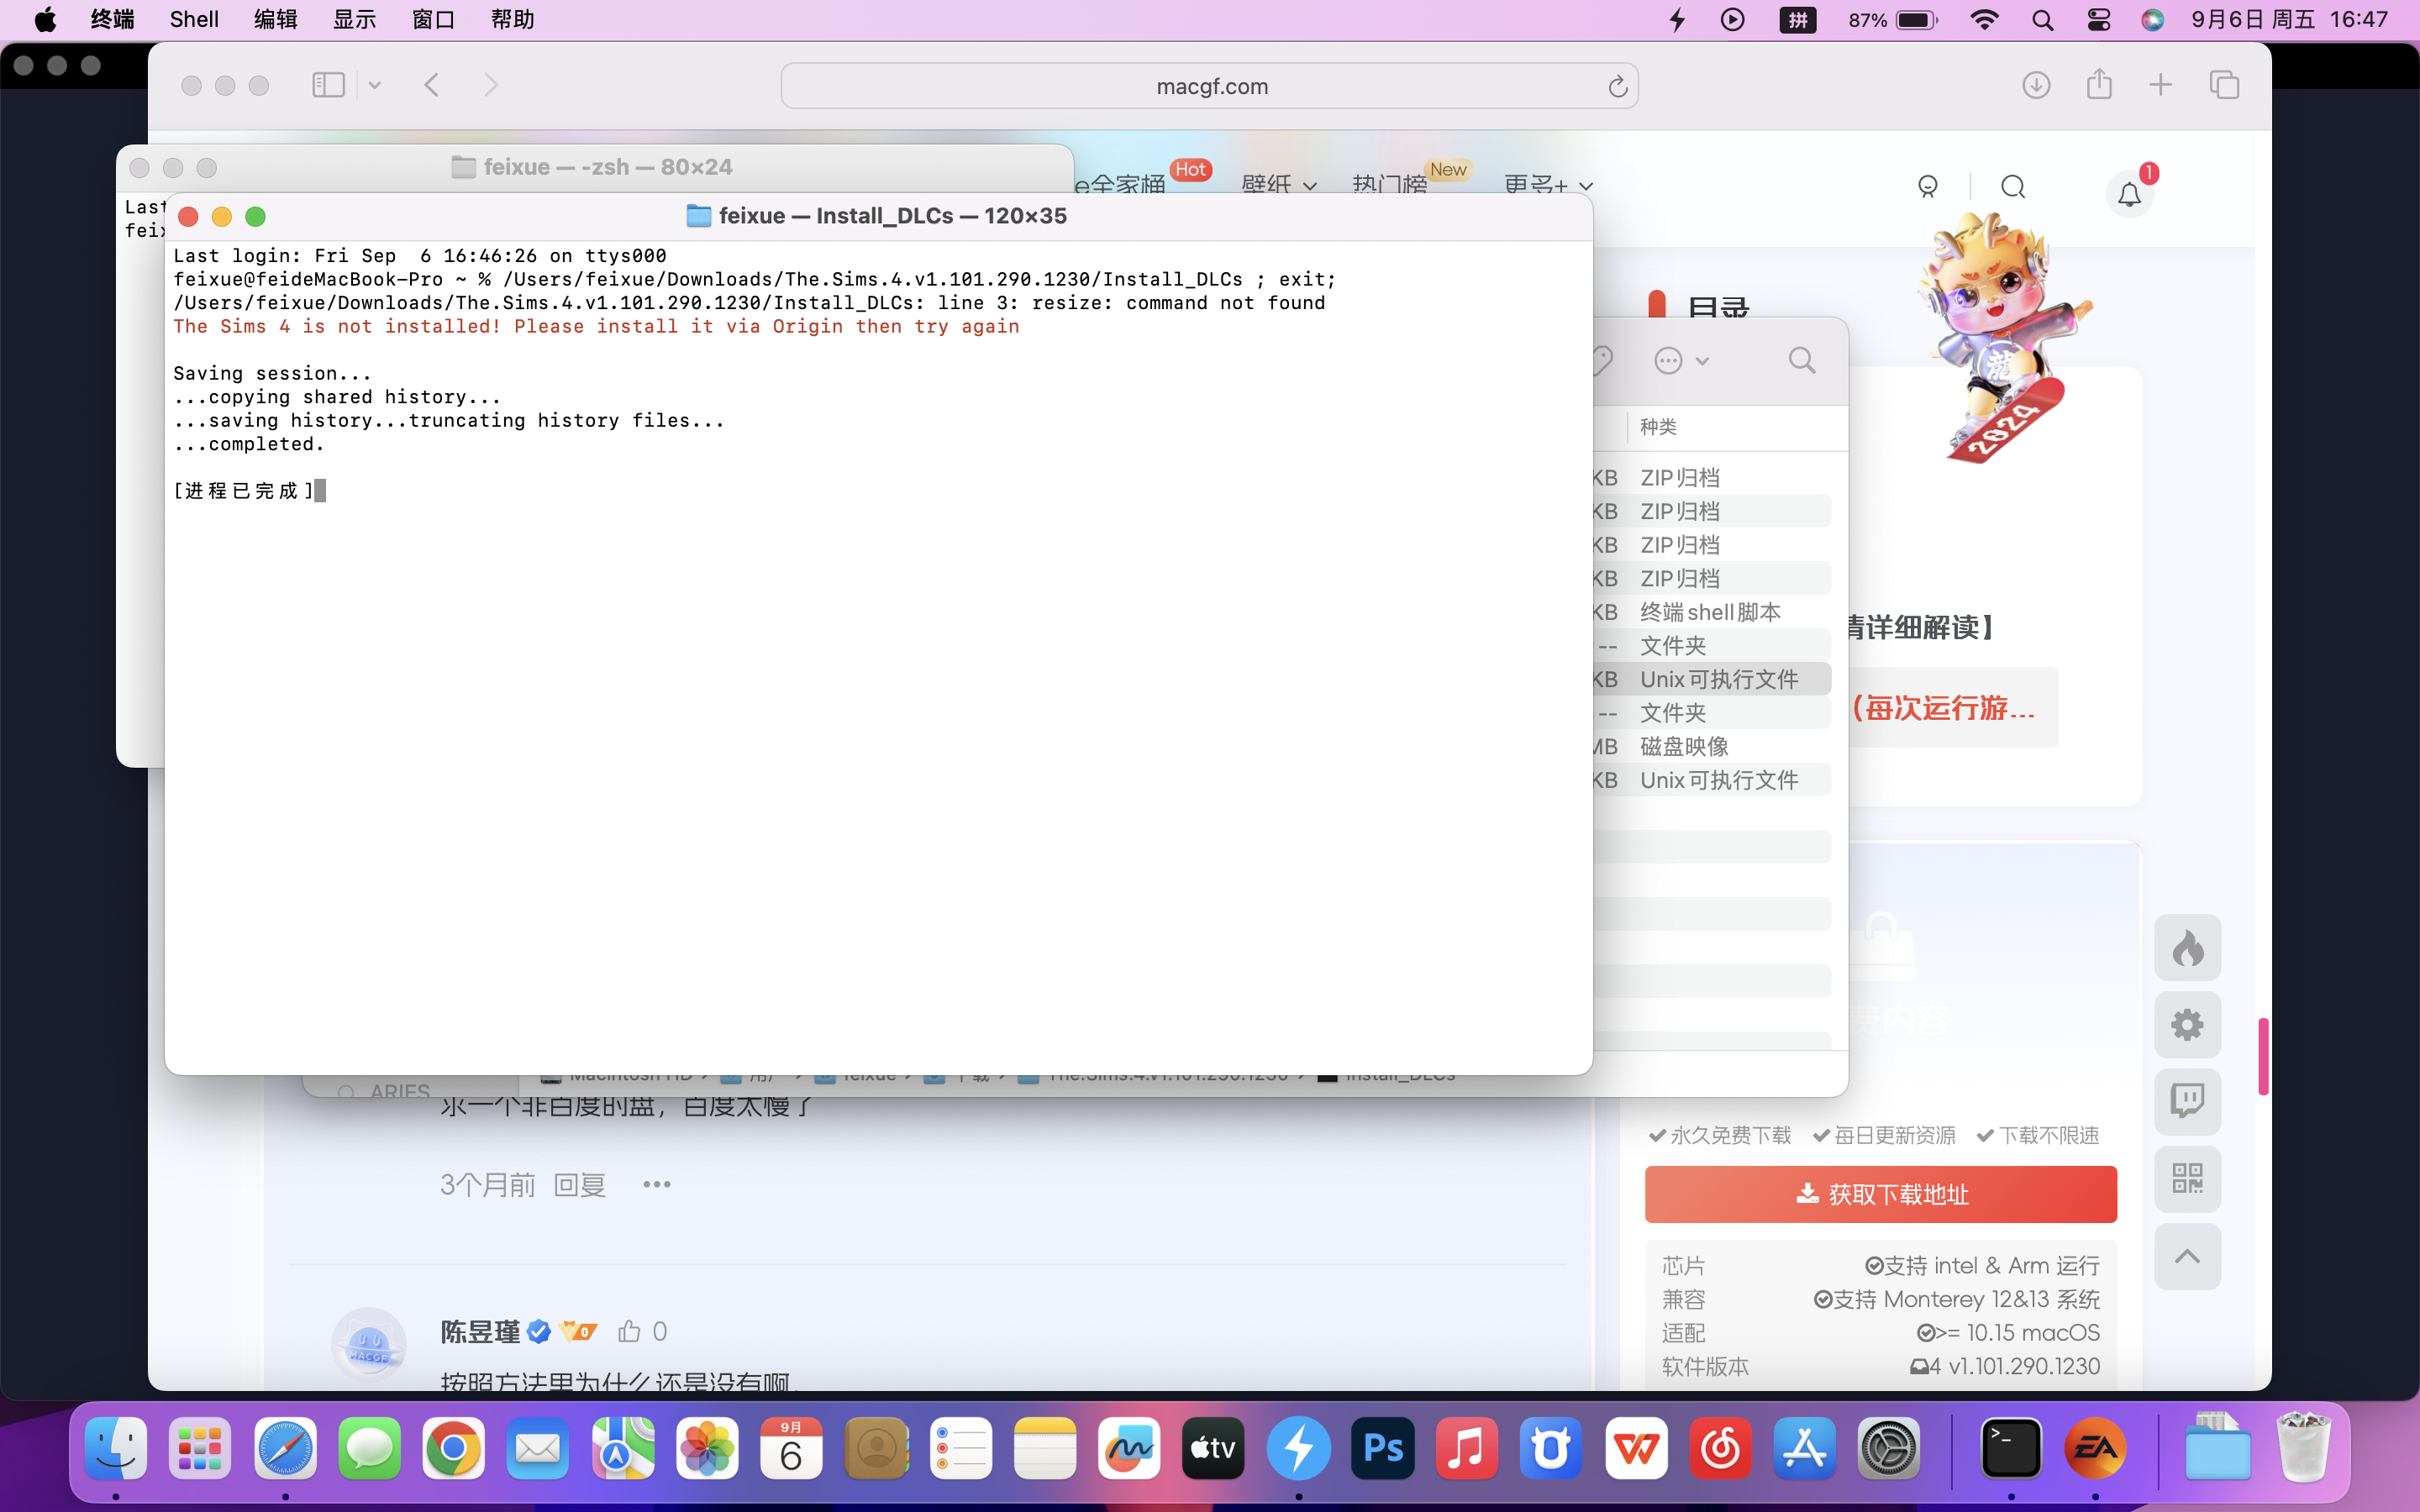Click the flame hot-content sidebar icon
This screenshot has width=2420, height=1512.
(2187, 947)
